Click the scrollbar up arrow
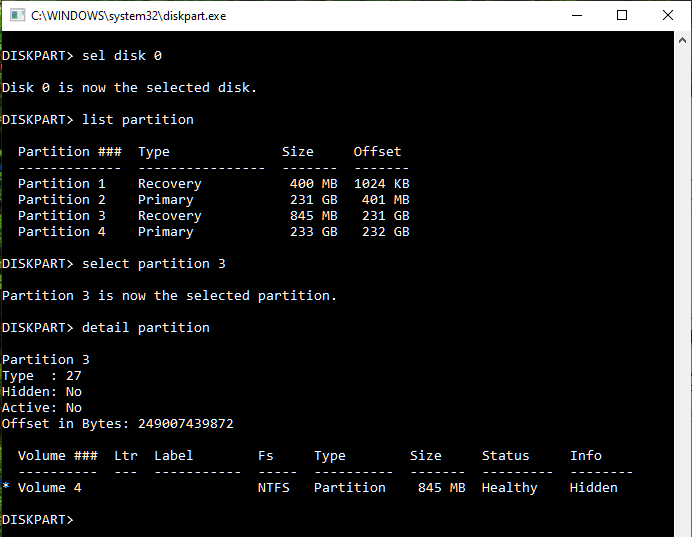Screen dimensions: 692x537 point(682,40)
